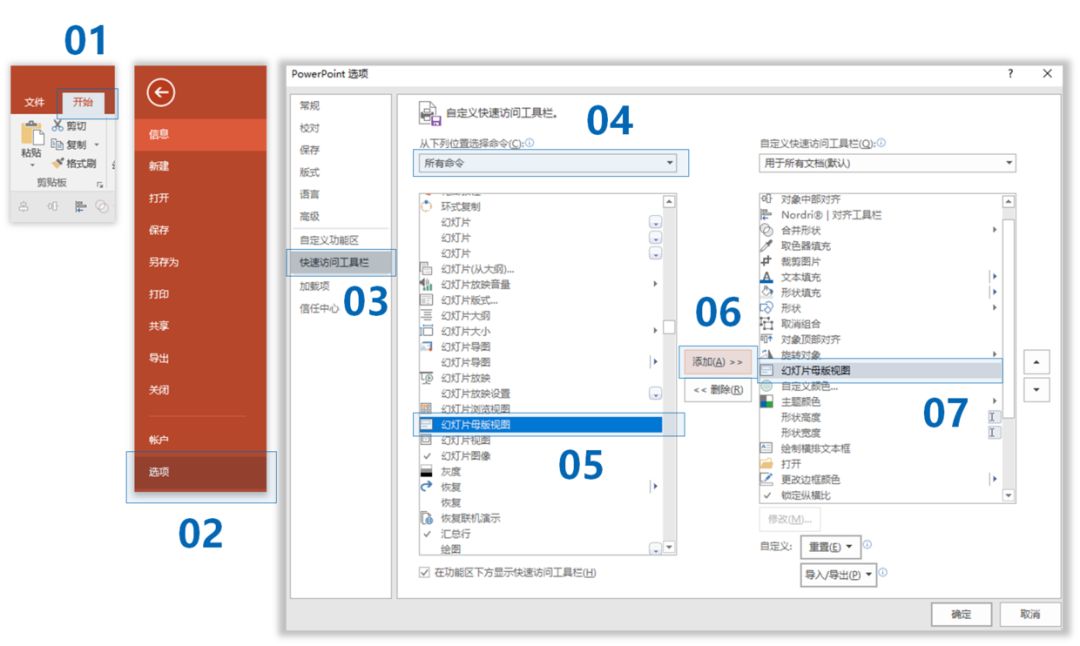Click the icon beside 恢复联机演示

(426, 518)
